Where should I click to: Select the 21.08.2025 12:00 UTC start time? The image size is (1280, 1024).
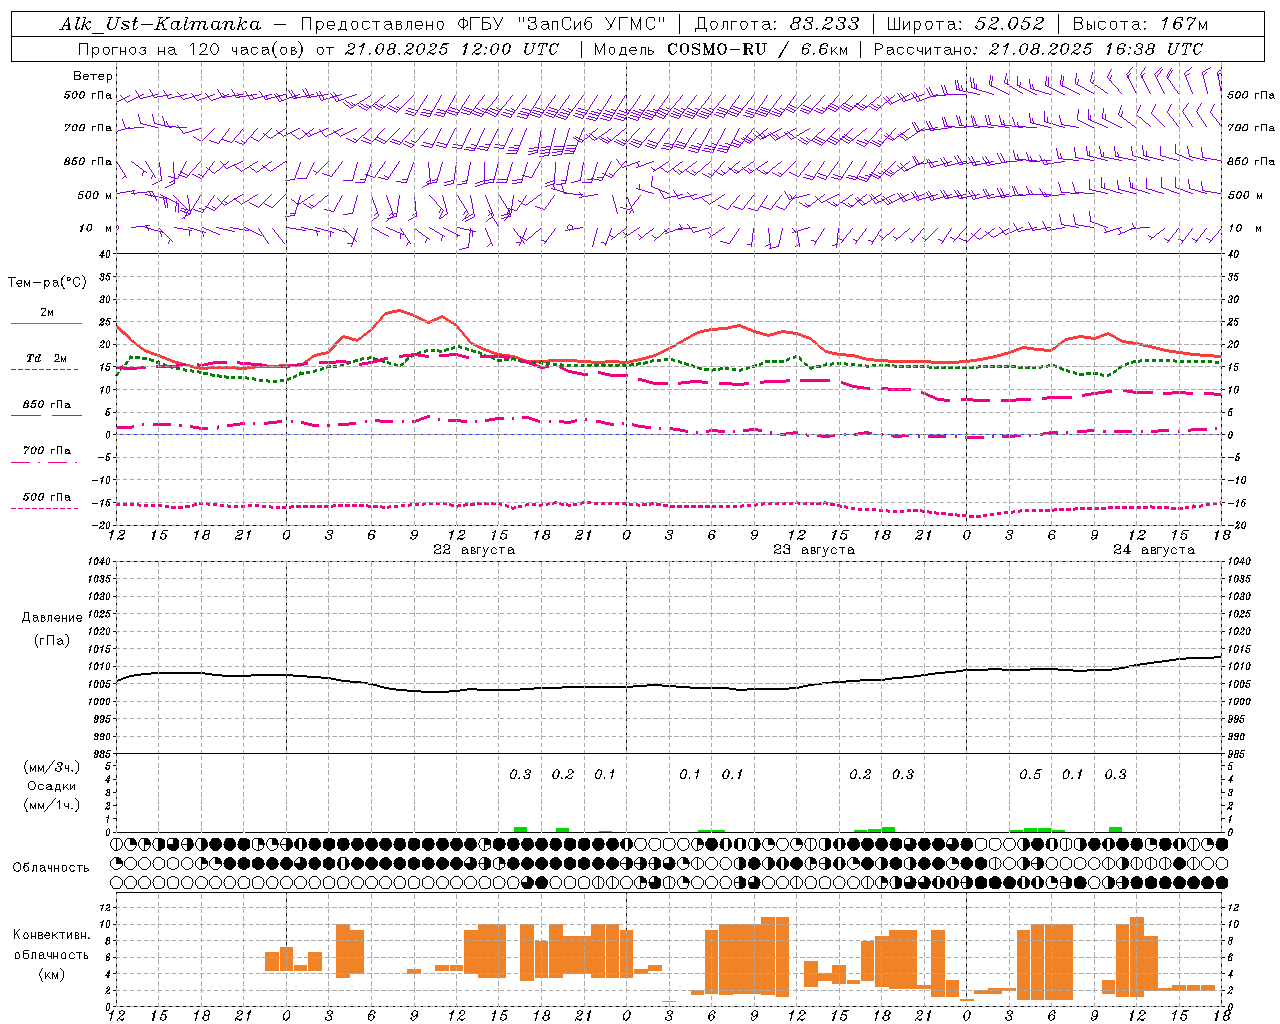pyautogui.click(x=451, y=49)
